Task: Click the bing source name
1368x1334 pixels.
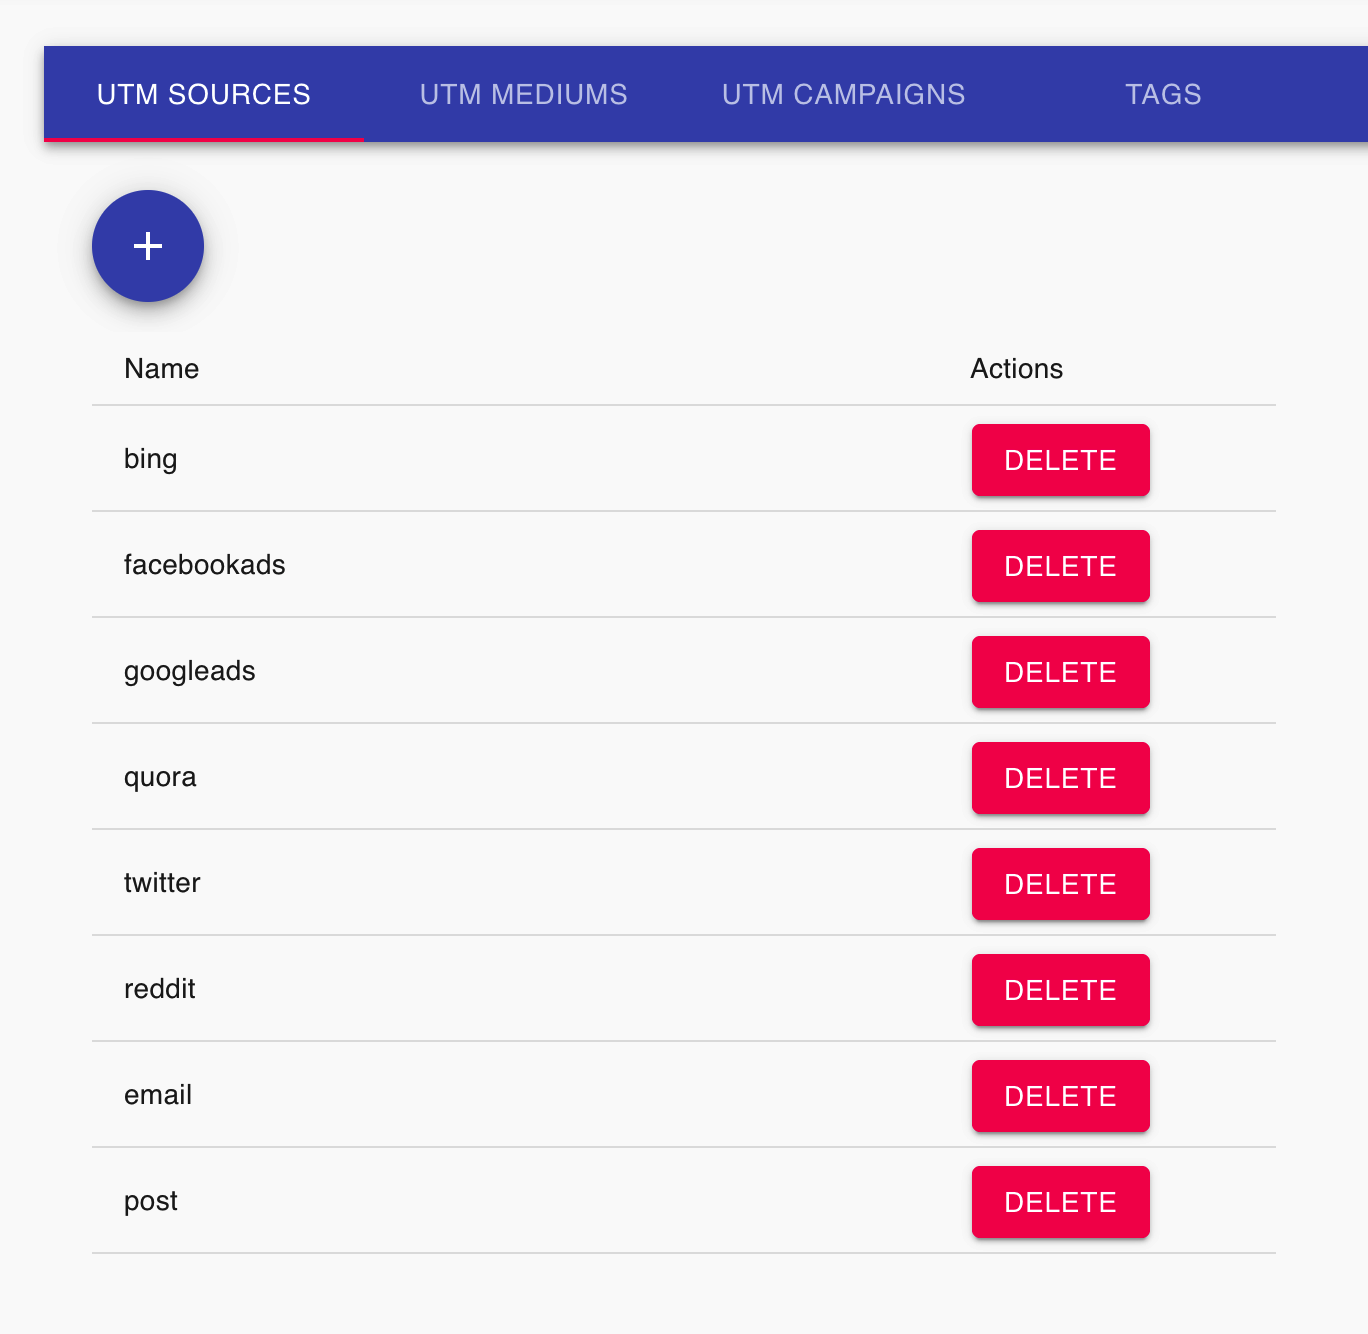Action: pos(151,459)
